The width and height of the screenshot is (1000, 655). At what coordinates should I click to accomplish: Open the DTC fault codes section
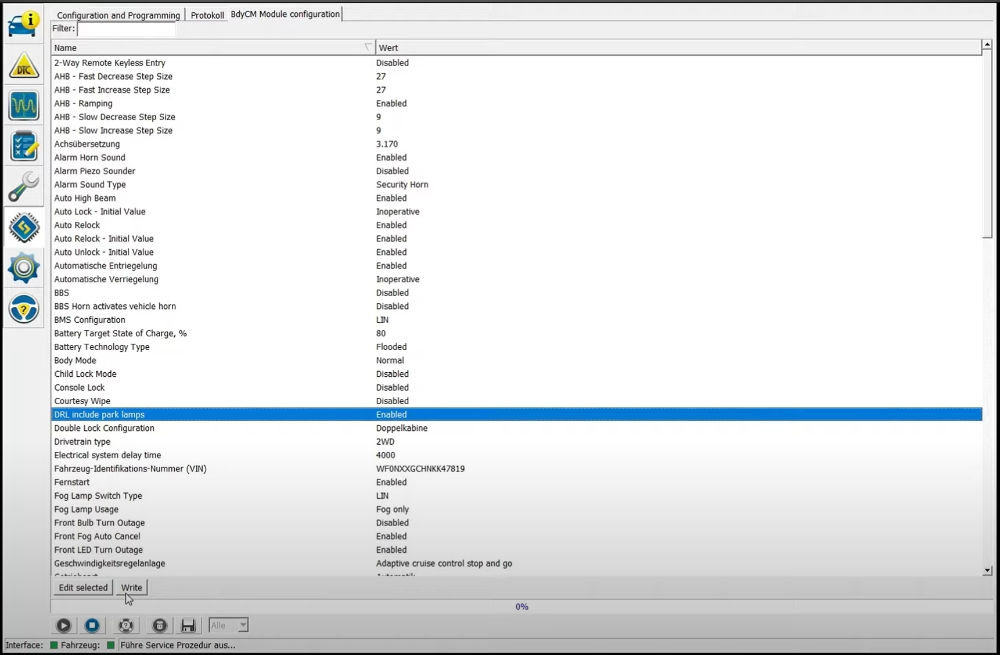coord(23,65)
